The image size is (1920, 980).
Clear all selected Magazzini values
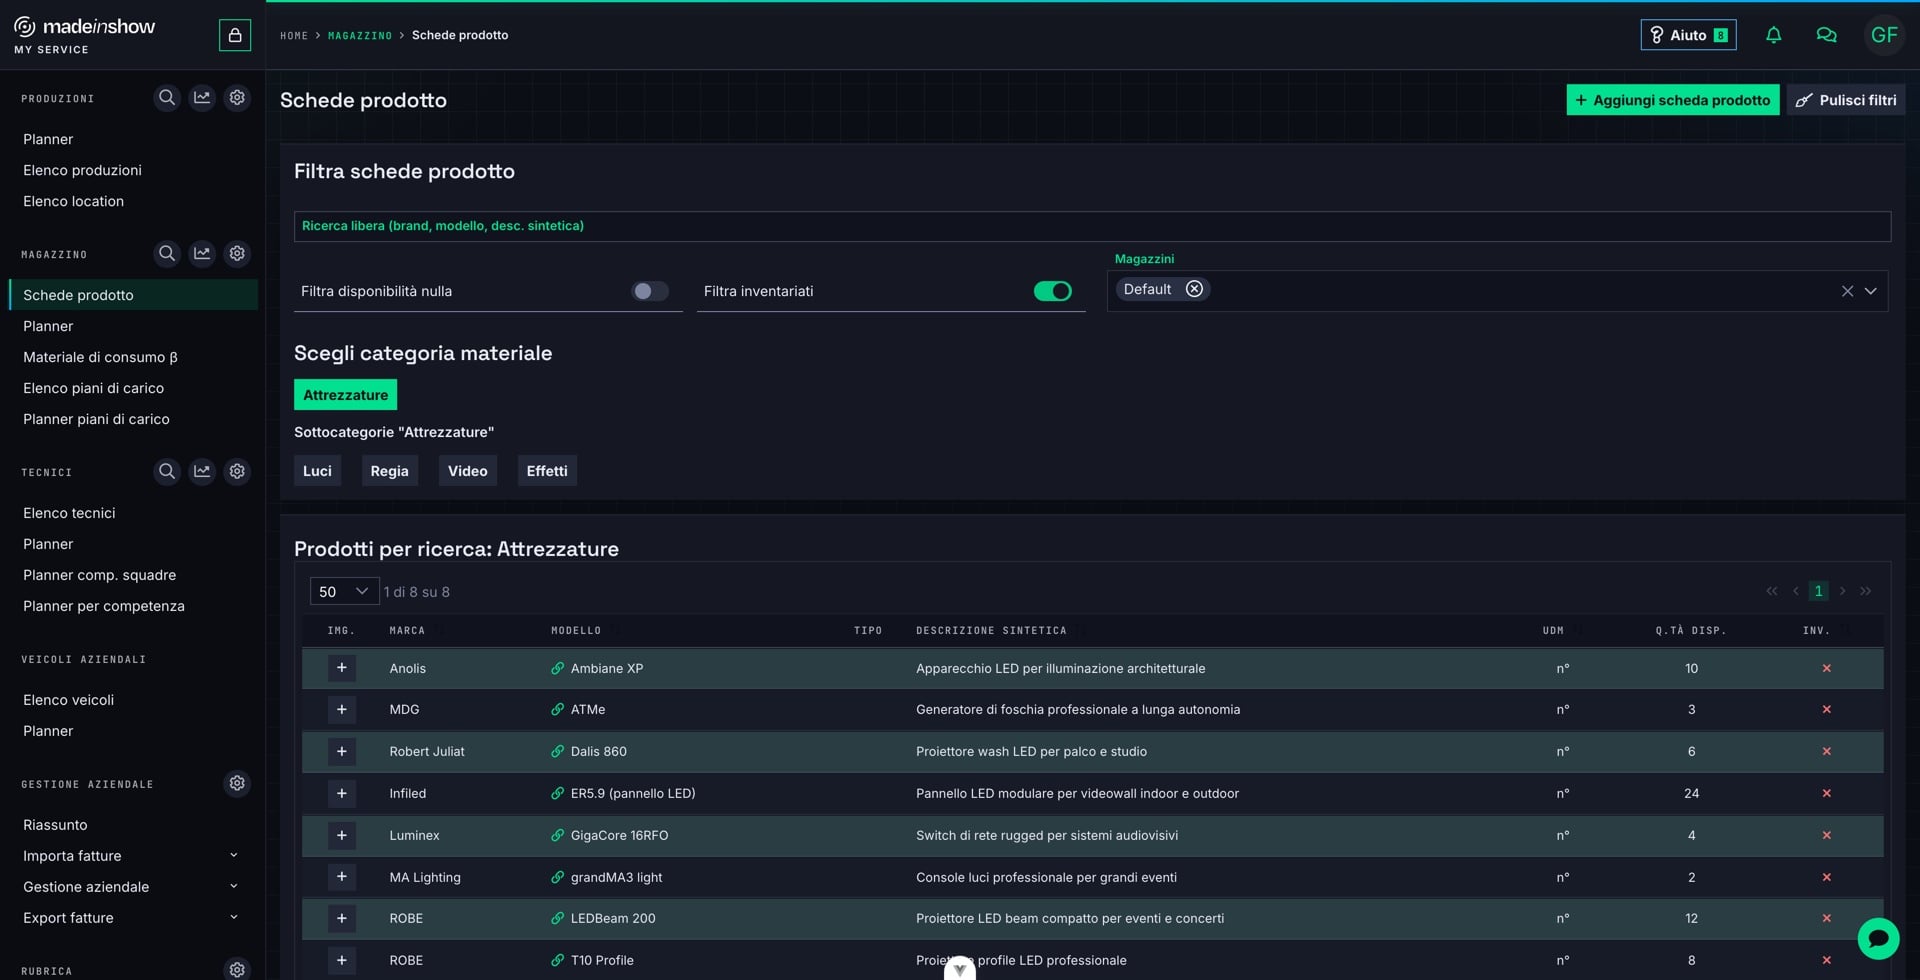pyautogui.click(x=1847, y=291)
